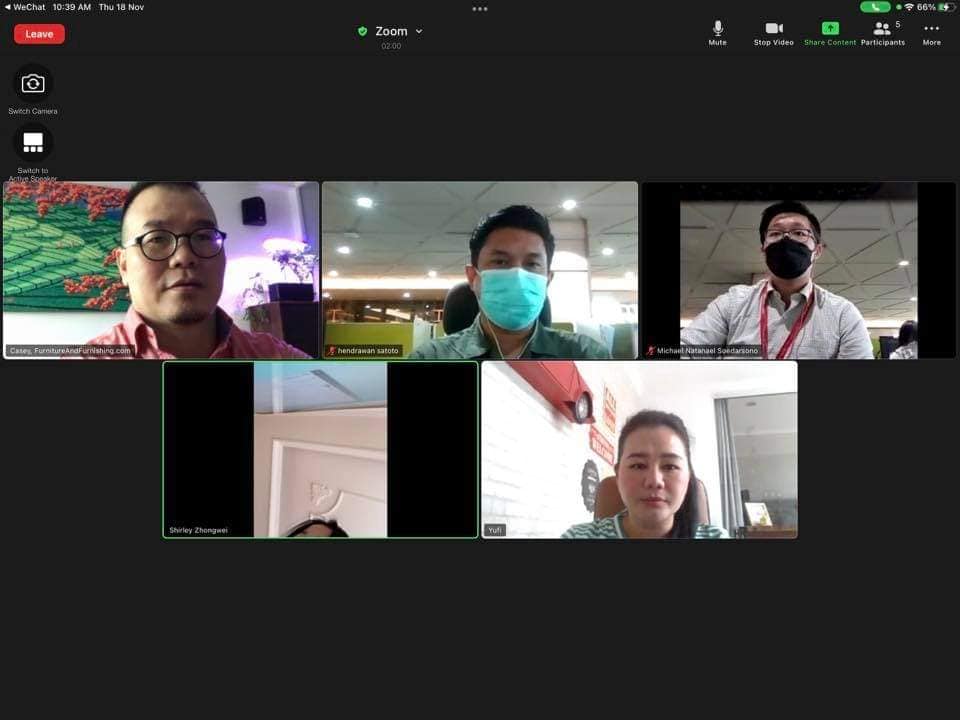
Task: Return to WeChat via back link
Action: coord(26,7)
